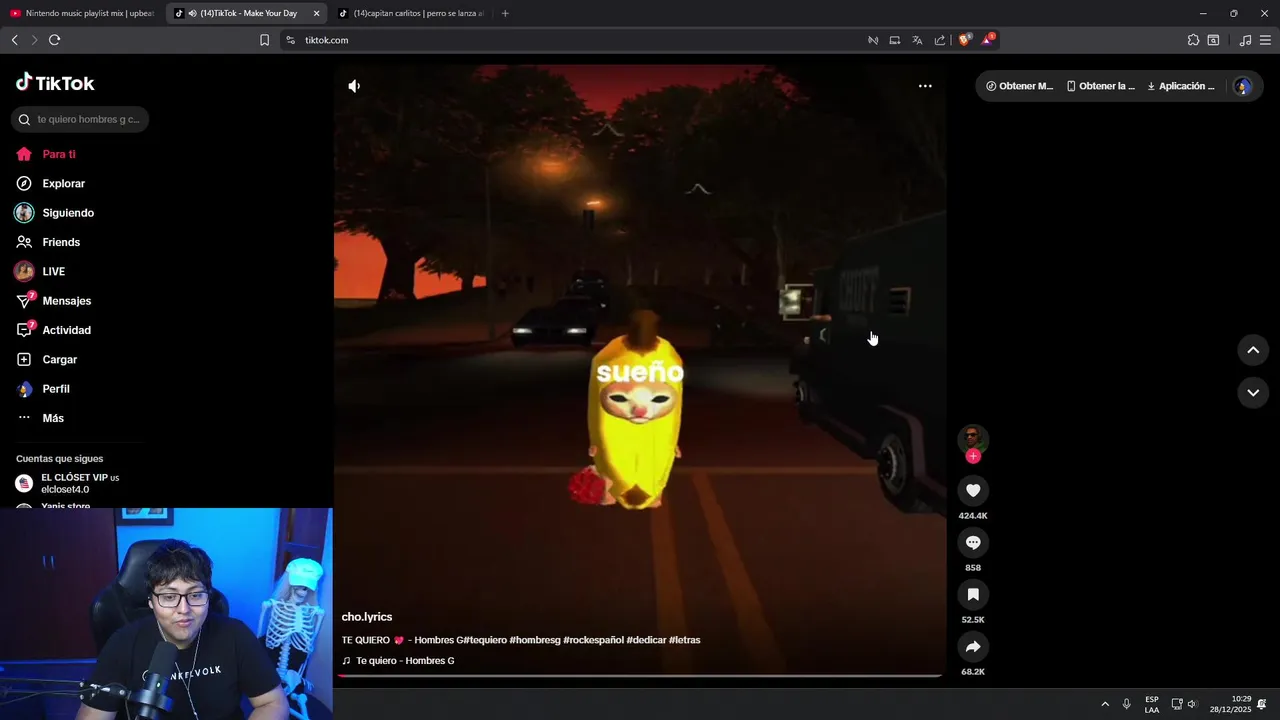Switch to the capitan carlitos tab
Viewport: 1280px width, 720px height.
tap(411, 13)
